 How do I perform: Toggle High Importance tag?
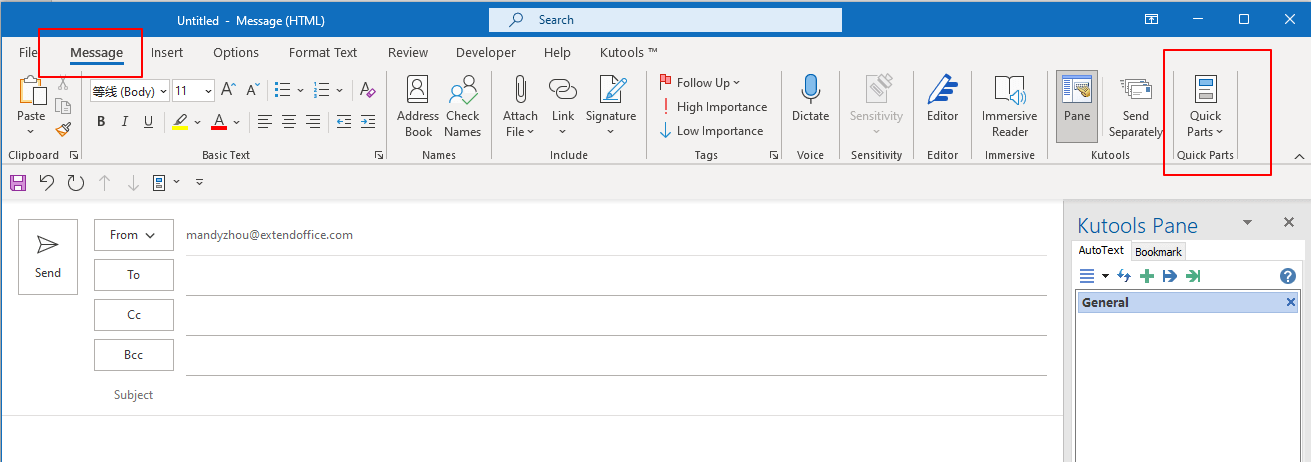[x=712, y=107]
